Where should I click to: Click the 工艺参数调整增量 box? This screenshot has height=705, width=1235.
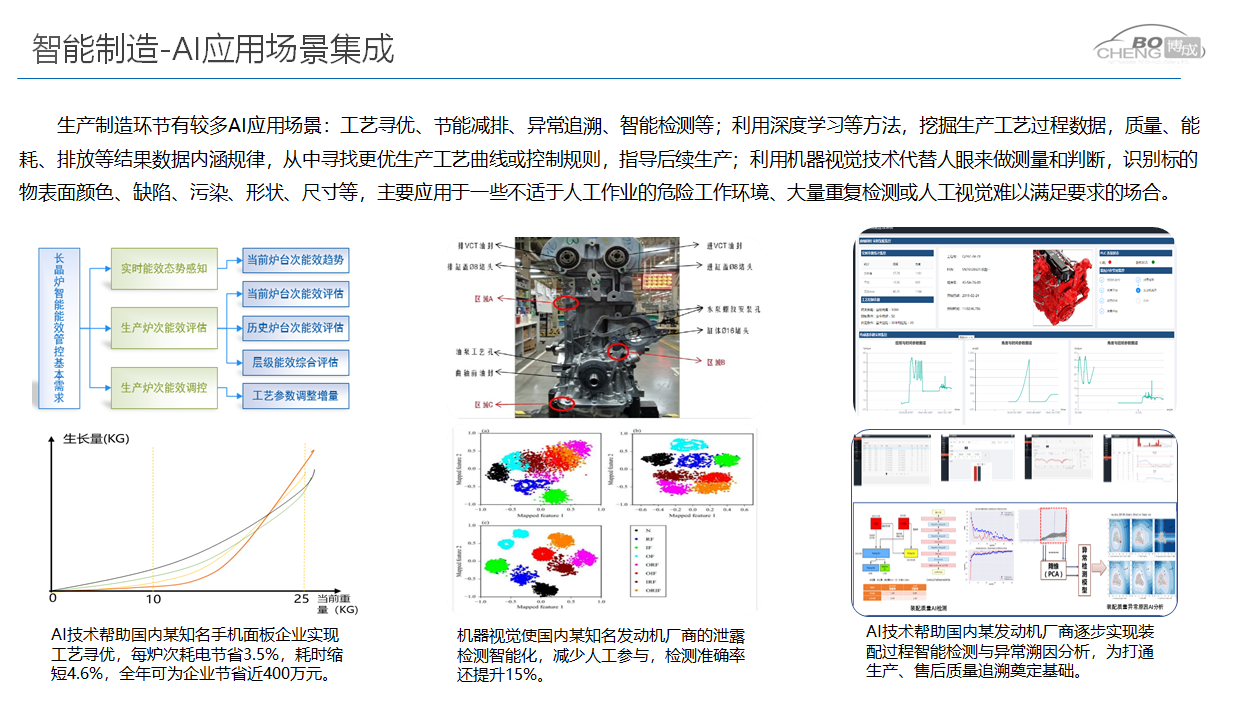tap(295, 395)
